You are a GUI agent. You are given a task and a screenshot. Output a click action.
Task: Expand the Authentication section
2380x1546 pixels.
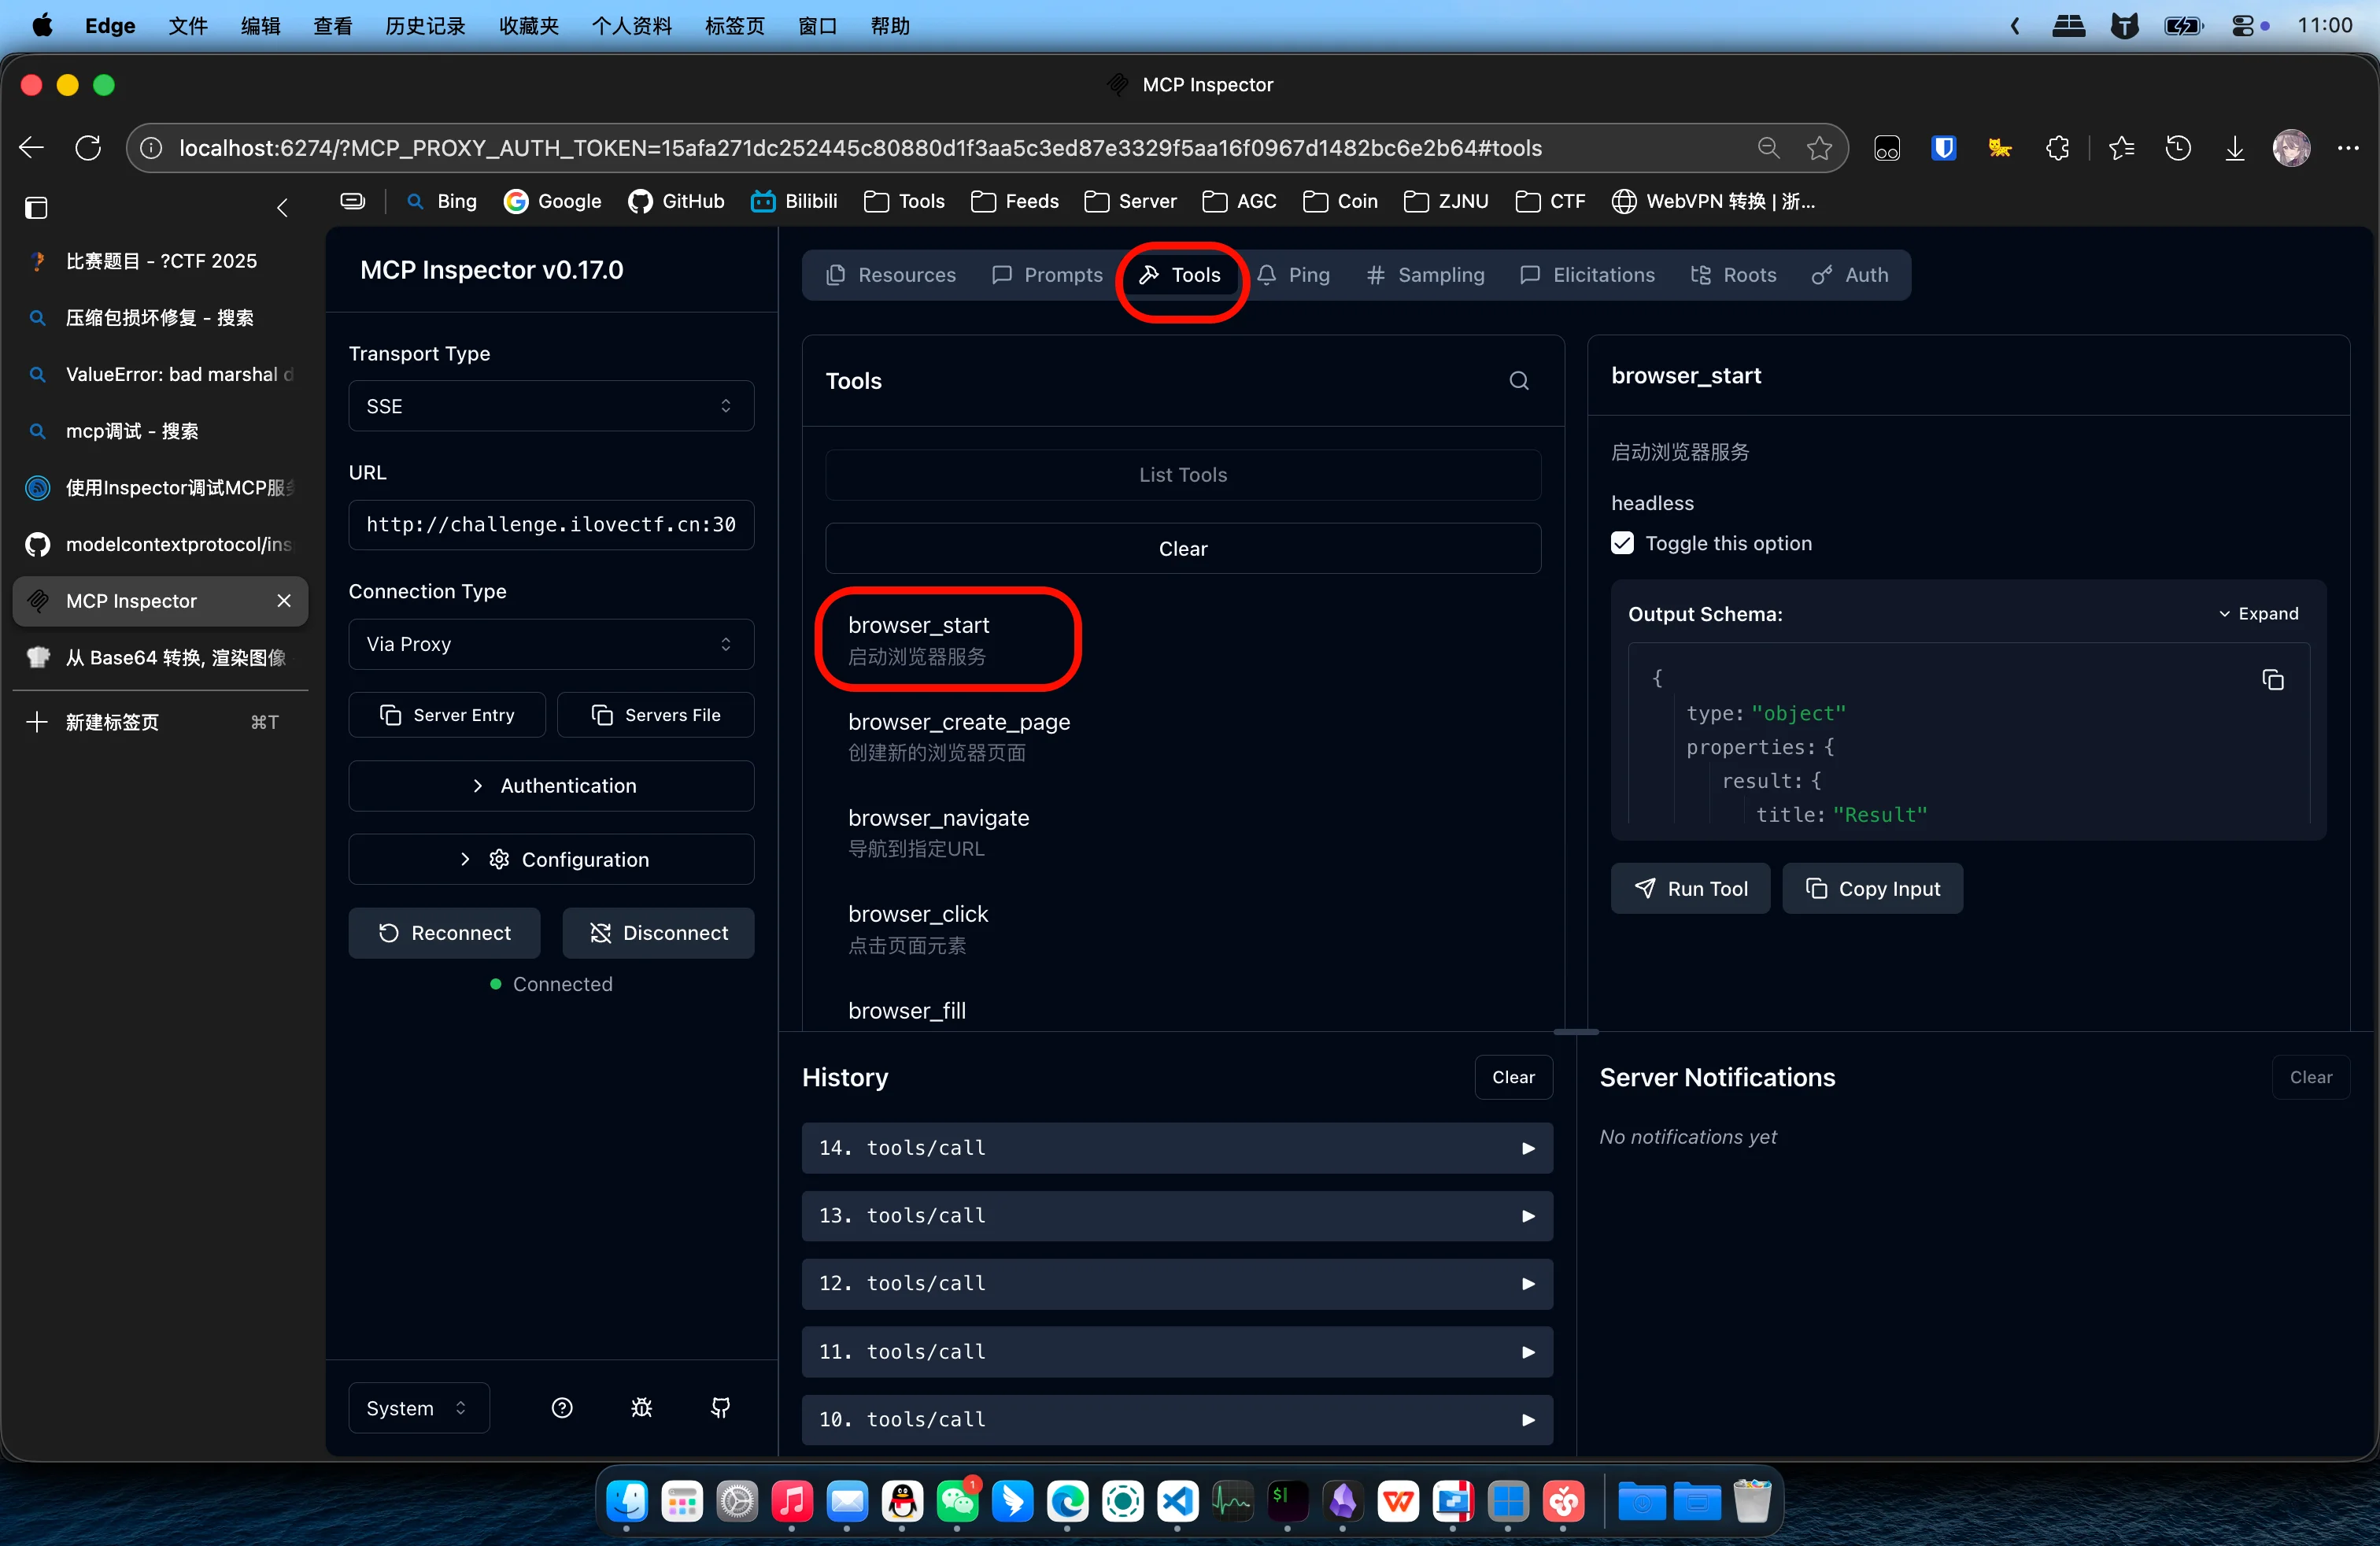click(550, 786)
